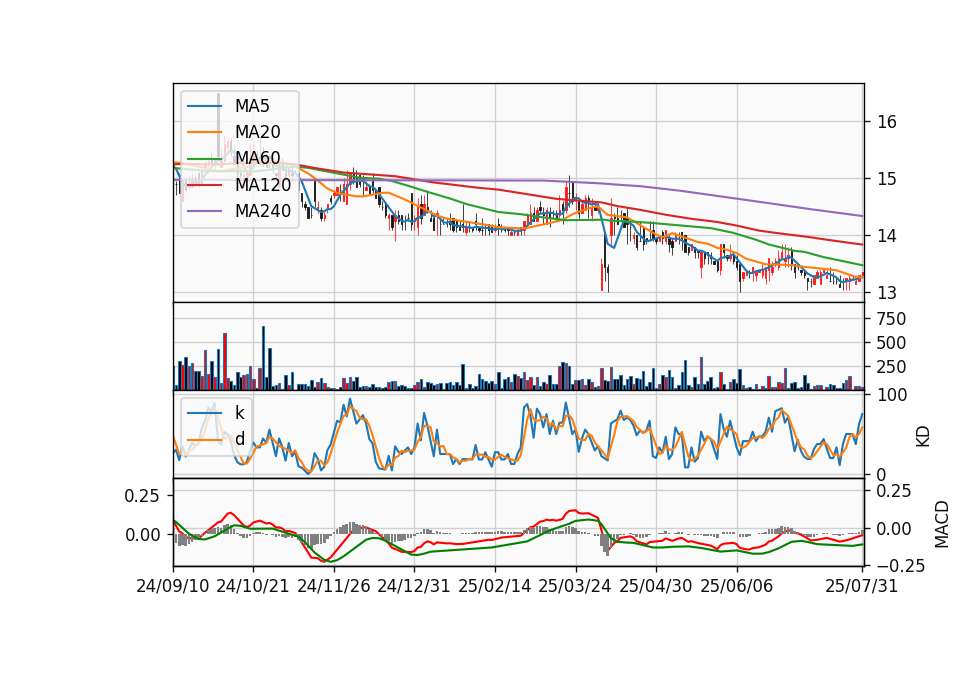
Task: Click the price axis value 14
Action: point(887,236)
